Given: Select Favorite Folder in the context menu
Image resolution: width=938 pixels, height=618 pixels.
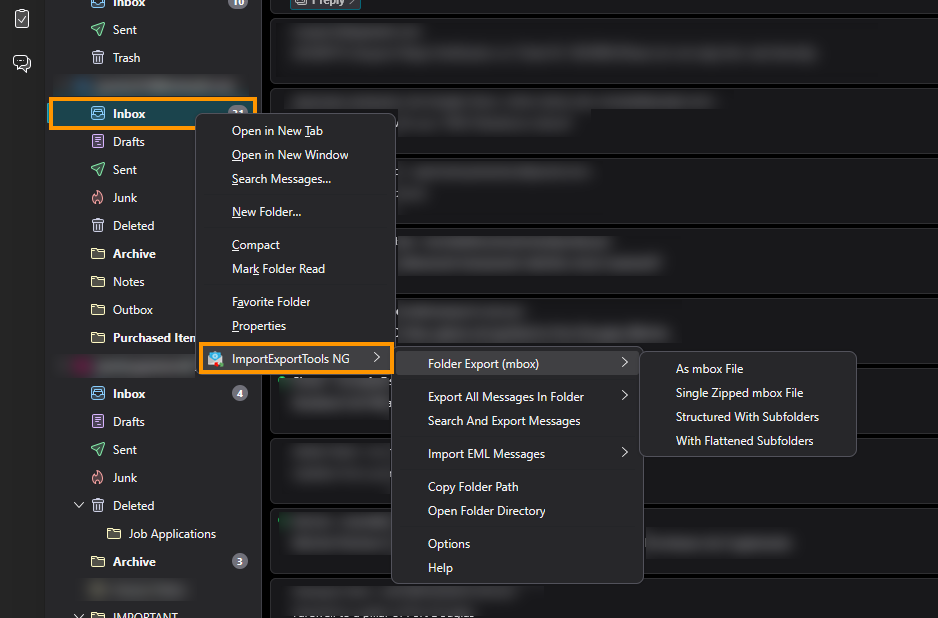Looking at the screenshot, I should [271, 302].
